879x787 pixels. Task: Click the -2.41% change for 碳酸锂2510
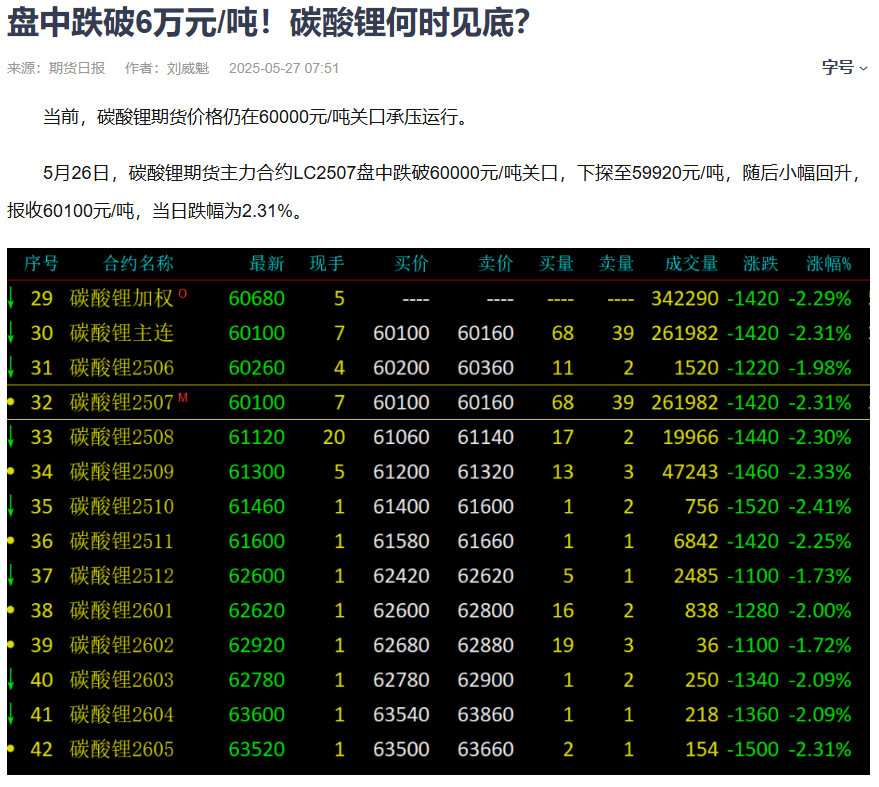[x=820, y=507]
